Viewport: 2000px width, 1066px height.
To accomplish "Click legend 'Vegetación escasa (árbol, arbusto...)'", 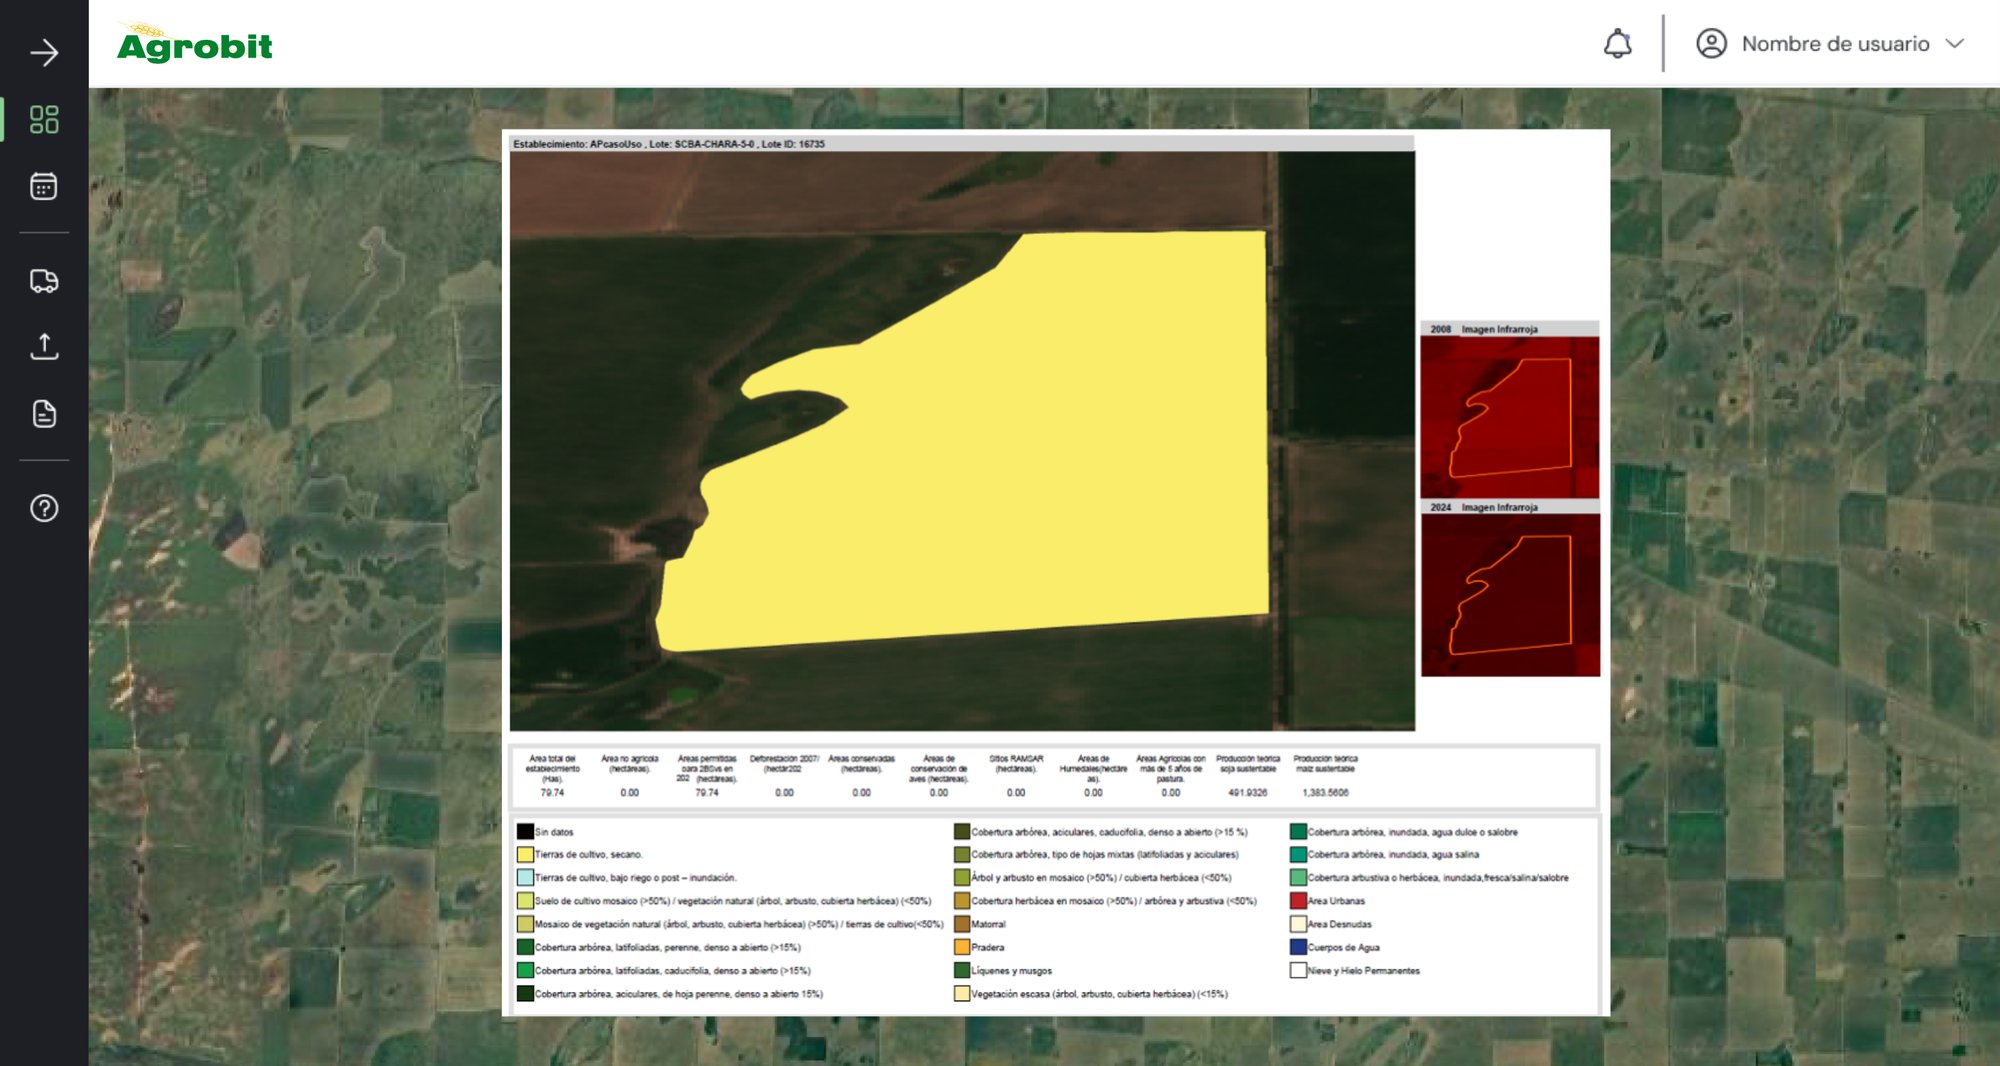I will click(x=1099, y=994).
